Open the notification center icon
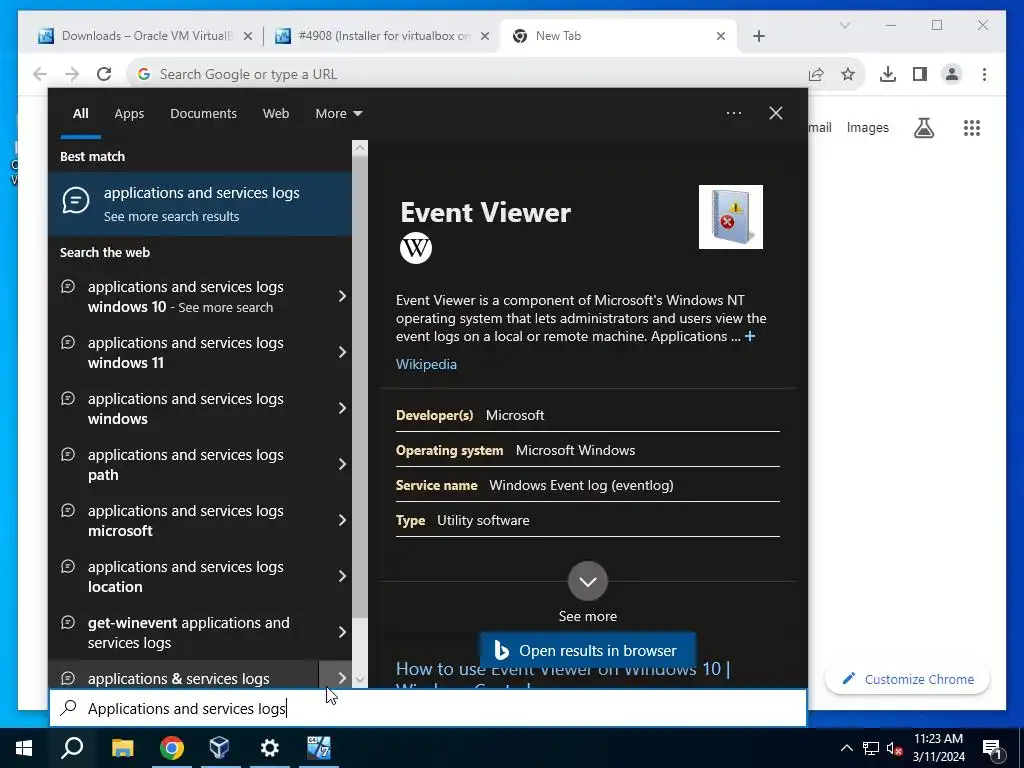Viewport: 1024px width, 768px height. click(993, 749)
